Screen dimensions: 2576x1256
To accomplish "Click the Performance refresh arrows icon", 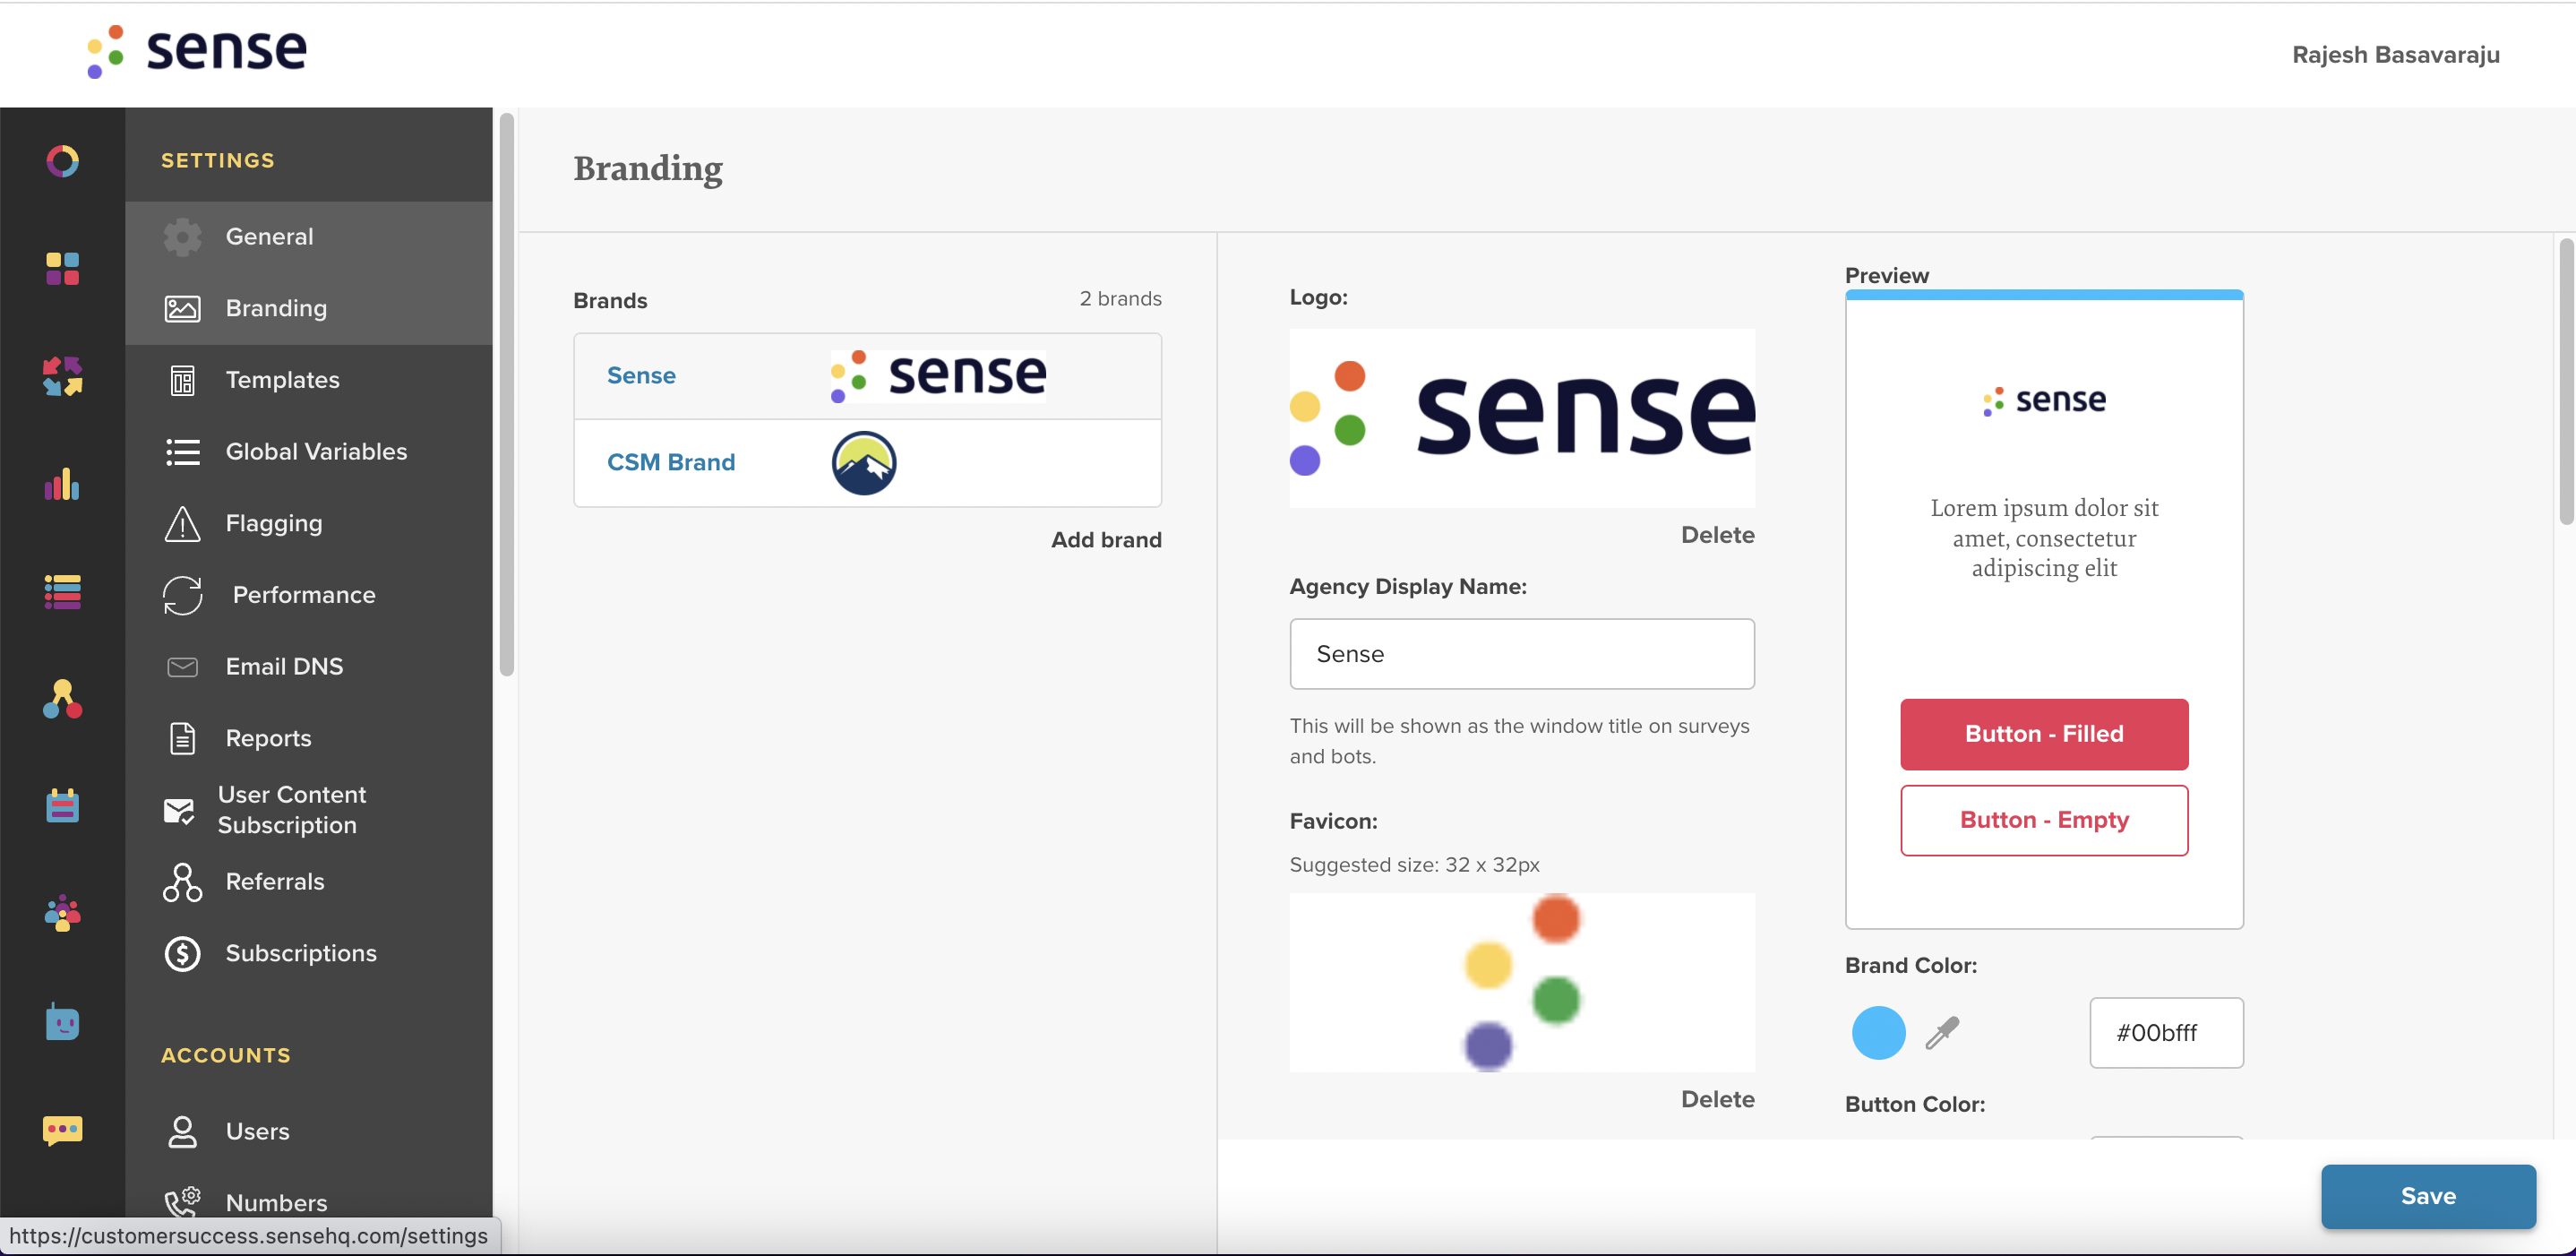I will pyautogui.click(x=181, y=595).
